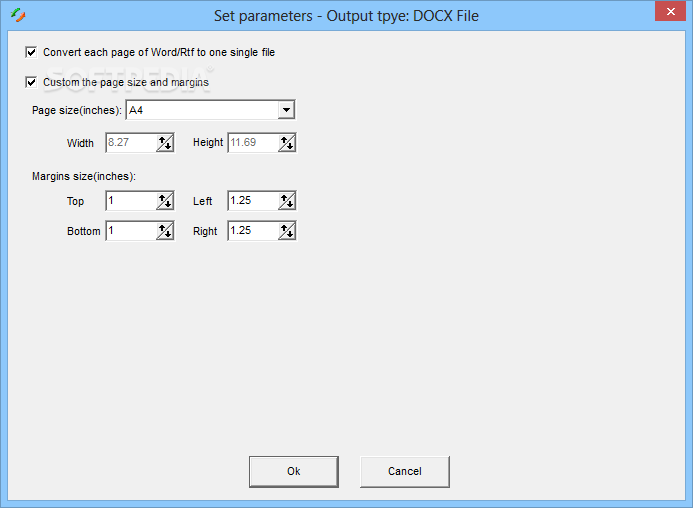This screenshot has height=508, width=693.
Task: Click the 'Bottom' margin label
Action: pos(84,231)
